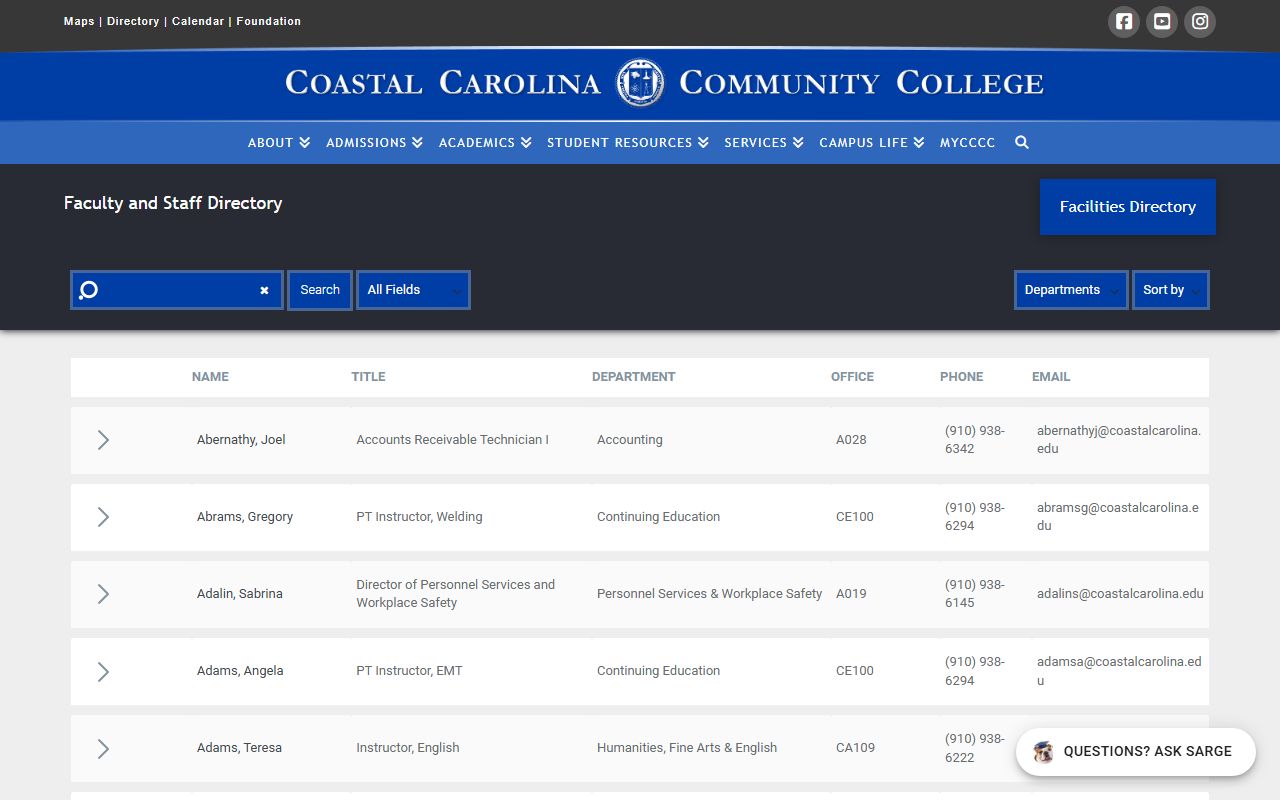Click office A028 cell
1280x800 pixels.
[851, 440]
